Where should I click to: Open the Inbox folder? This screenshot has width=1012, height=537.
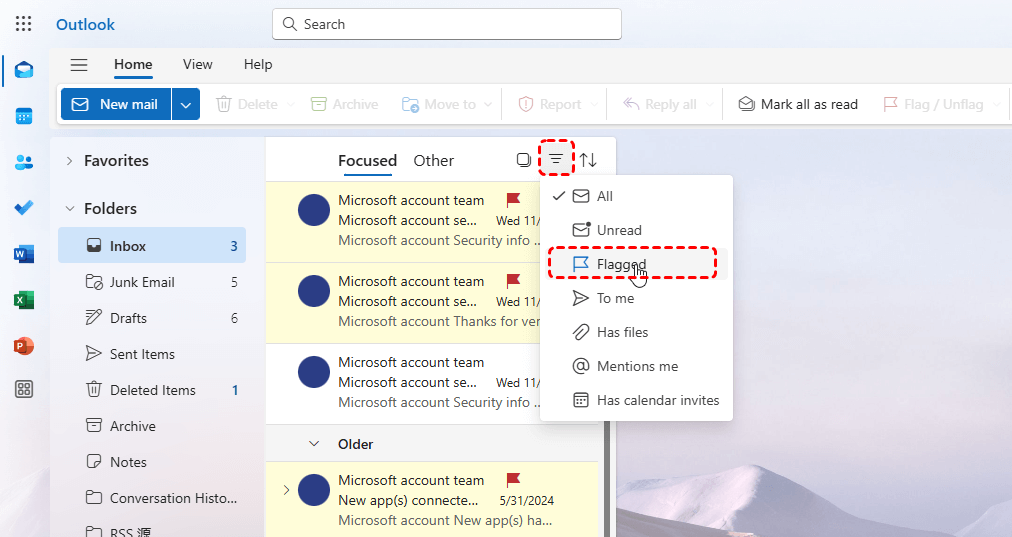tap(152, 245)
